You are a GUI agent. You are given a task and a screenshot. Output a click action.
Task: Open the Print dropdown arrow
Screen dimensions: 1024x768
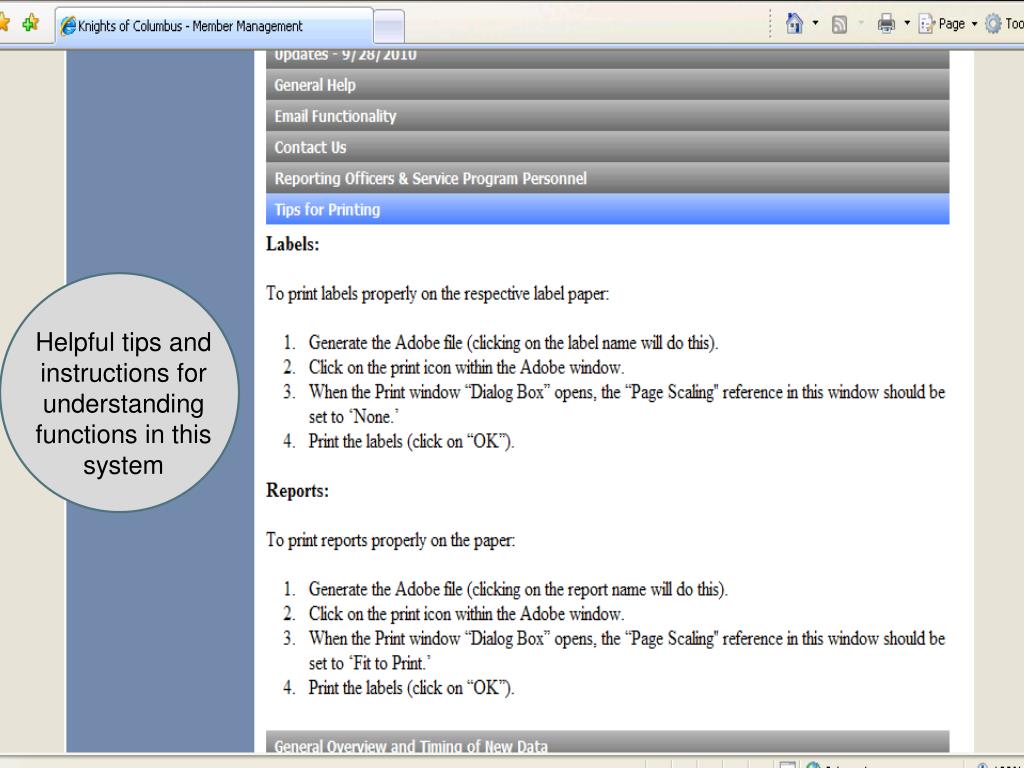[906, 24]
